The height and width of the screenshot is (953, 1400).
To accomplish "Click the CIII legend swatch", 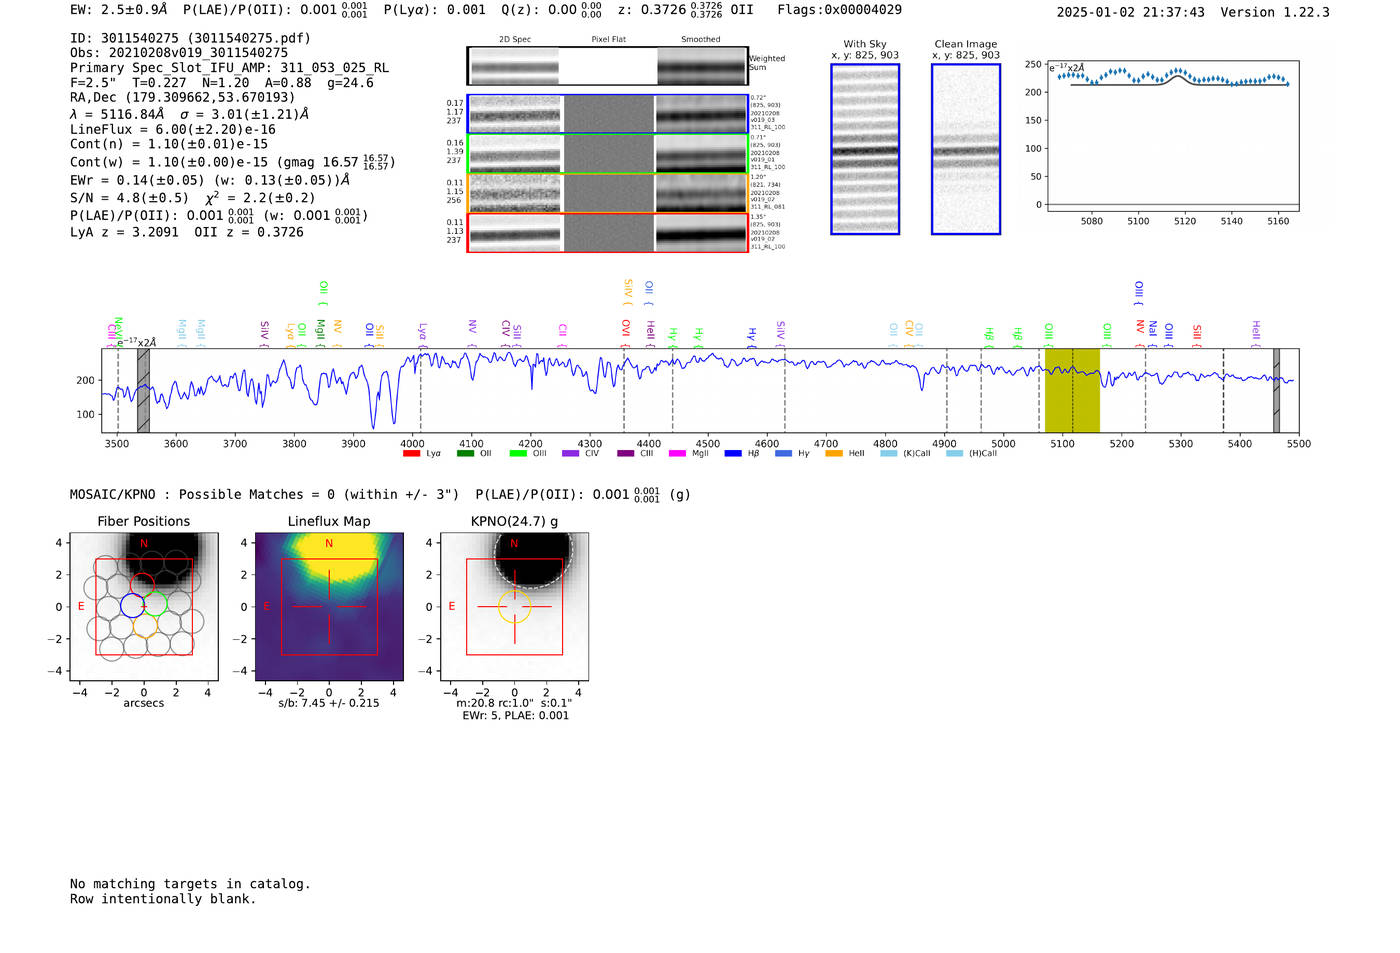I will coord(625,454).
